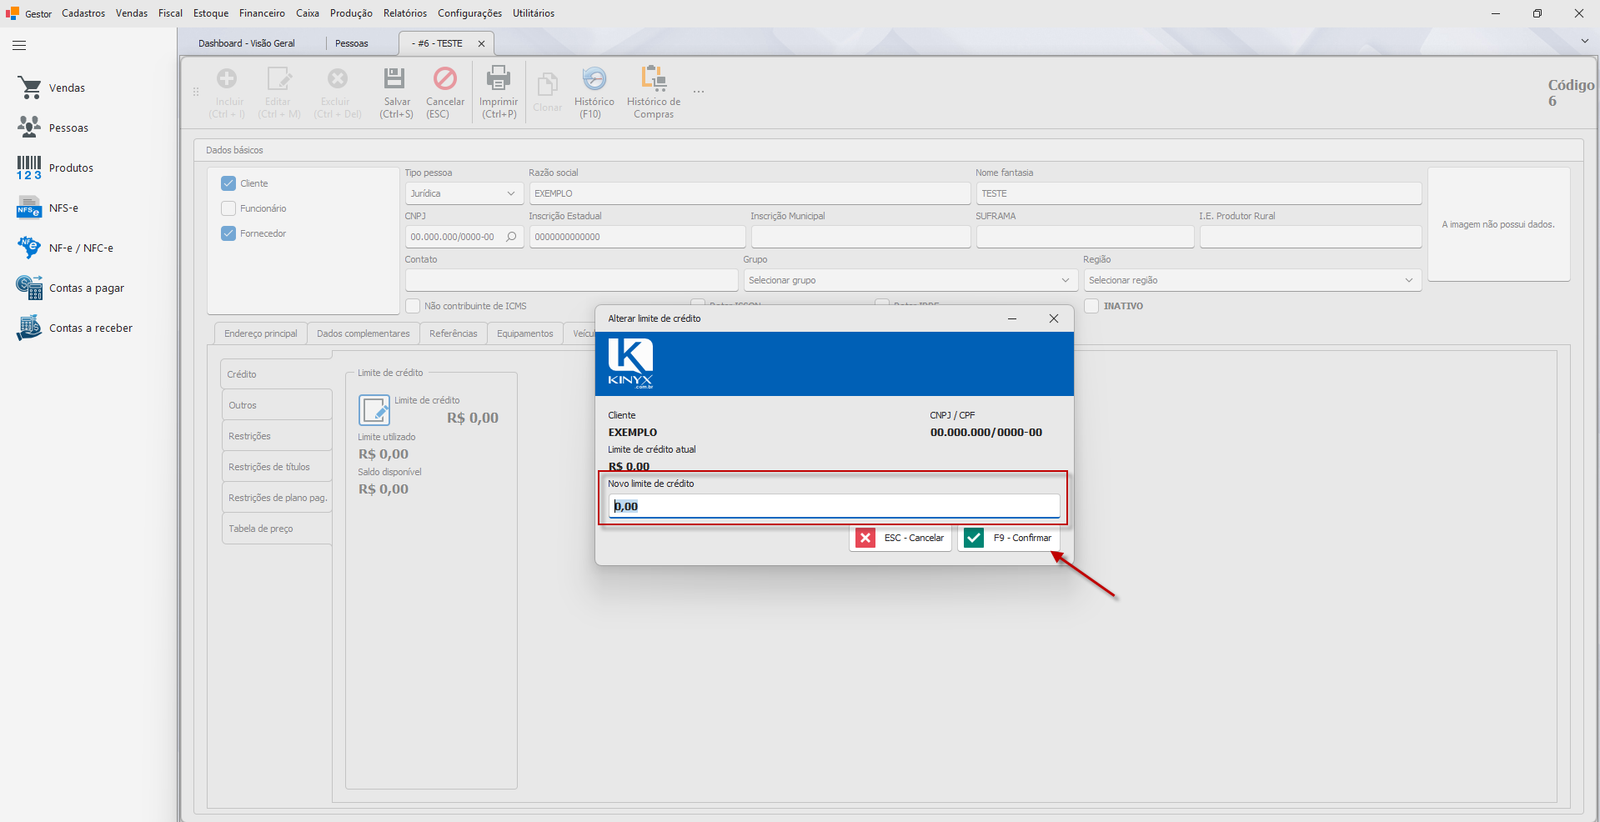This screenshot has height=822, width=1600.
Task: Expand the Selecionar grupo dropdown
Action: (x=1065, y=280)
